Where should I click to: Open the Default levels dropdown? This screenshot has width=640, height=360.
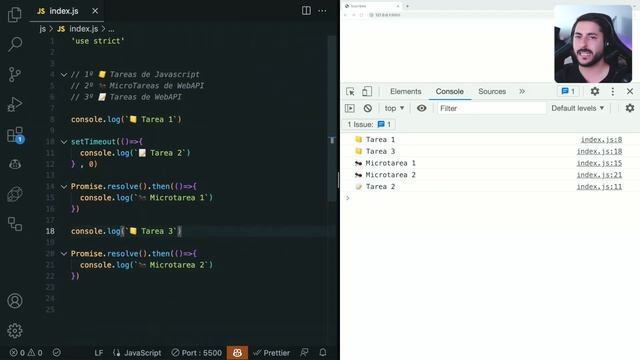pos(578,108)
